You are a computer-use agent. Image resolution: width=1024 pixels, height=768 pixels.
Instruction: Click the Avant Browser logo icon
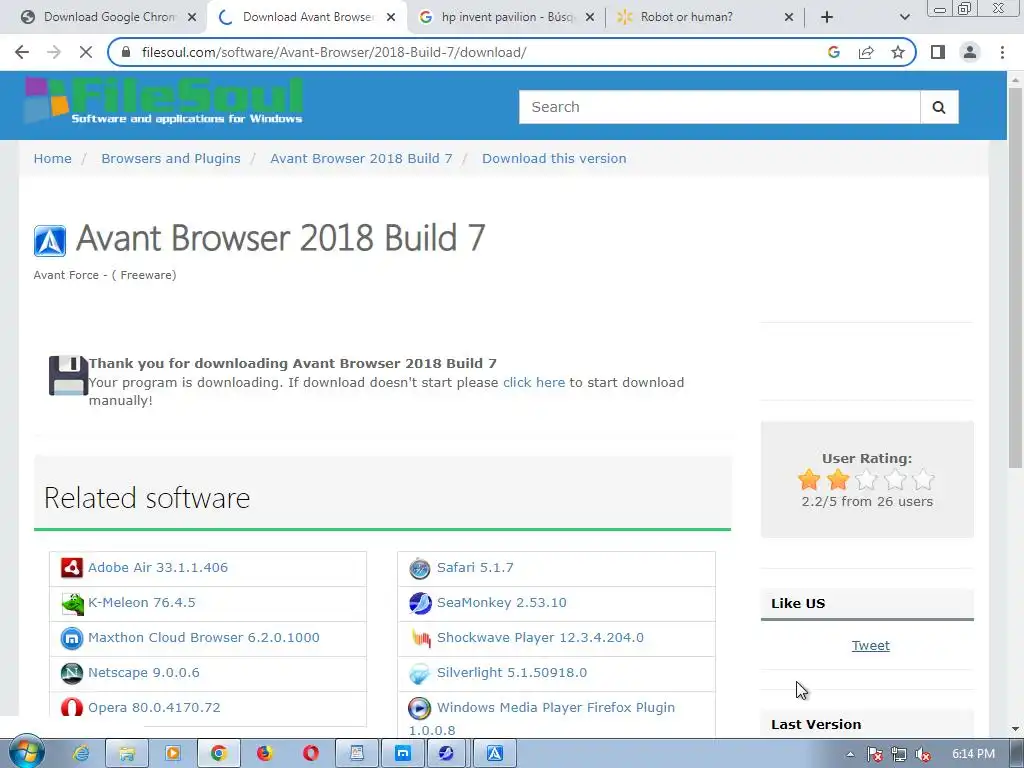(x=50, y=241)
